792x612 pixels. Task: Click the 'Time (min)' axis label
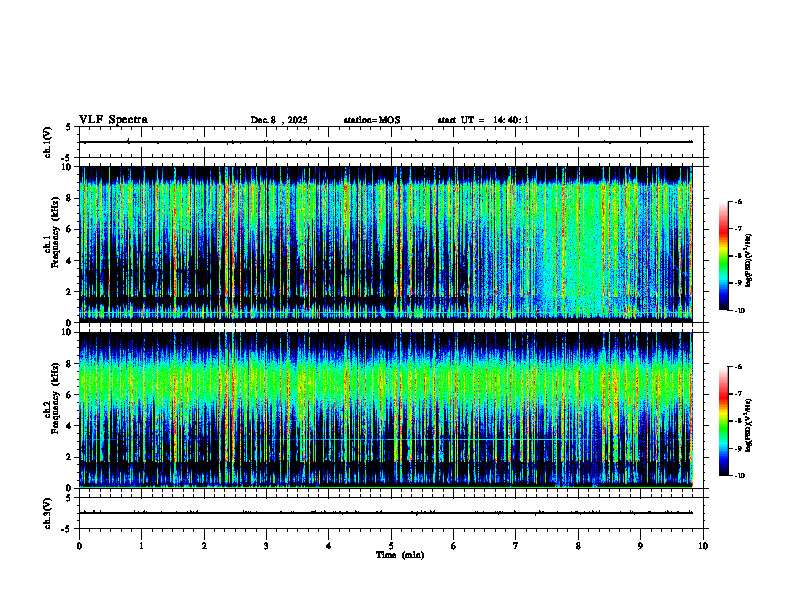point(400,555)
